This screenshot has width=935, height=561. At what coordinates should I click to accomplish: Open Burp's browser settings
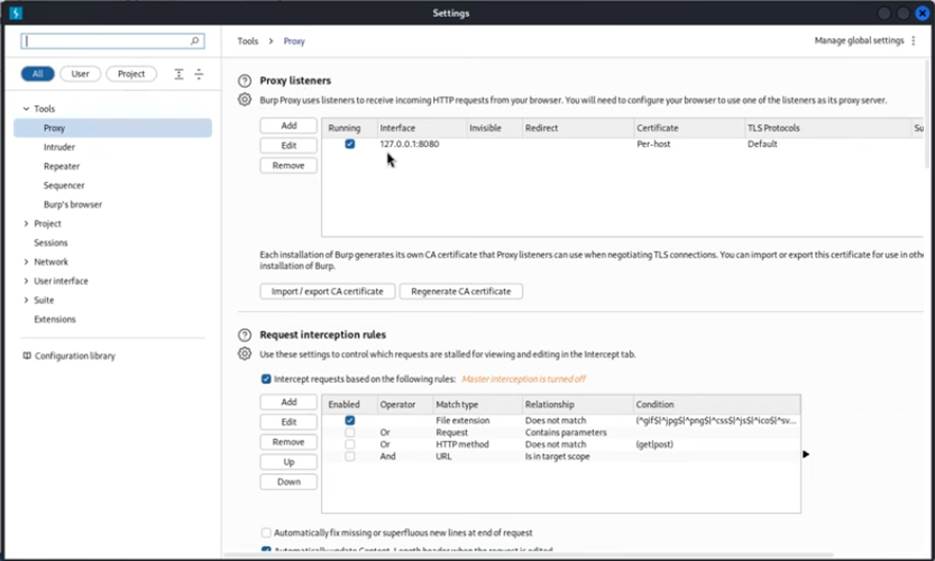[73, 204]
